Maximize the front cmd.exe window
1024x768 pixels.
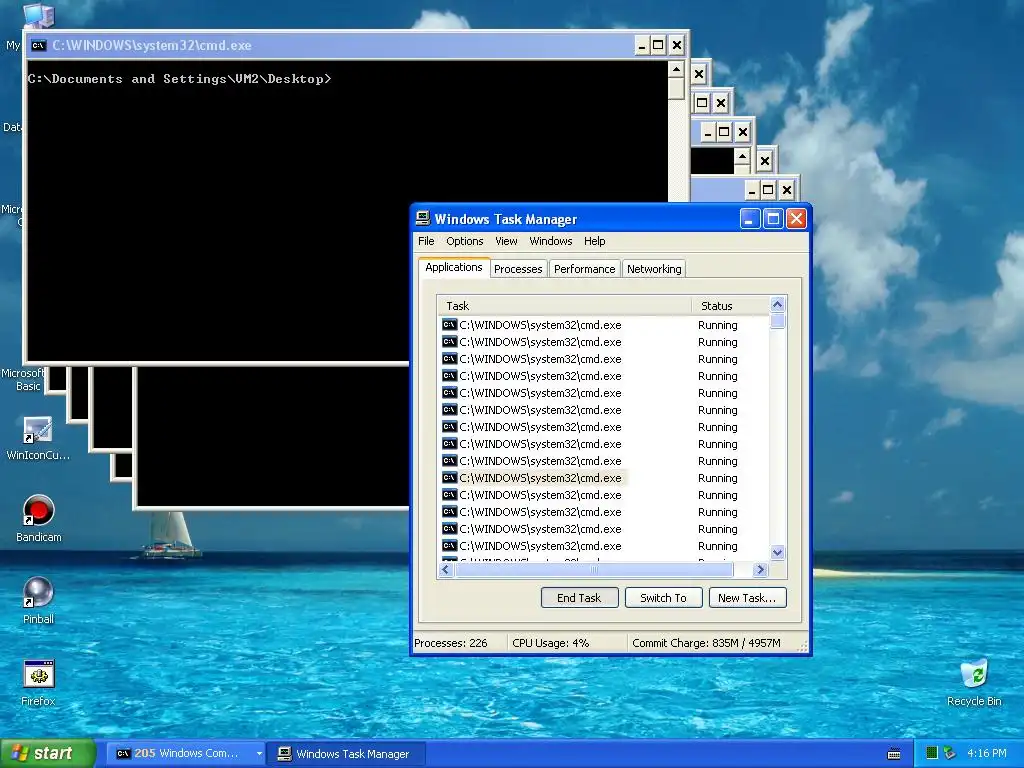coord(658,45)
